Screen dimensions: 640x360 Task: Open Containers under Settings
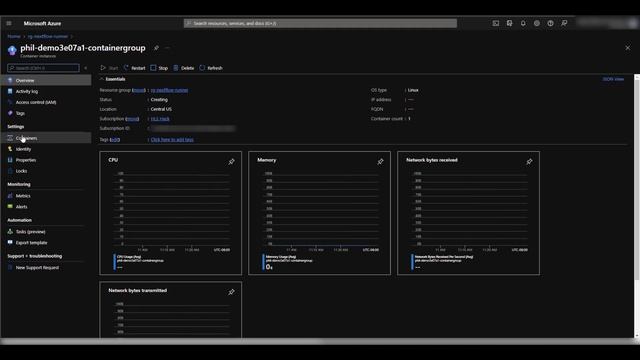46,138
